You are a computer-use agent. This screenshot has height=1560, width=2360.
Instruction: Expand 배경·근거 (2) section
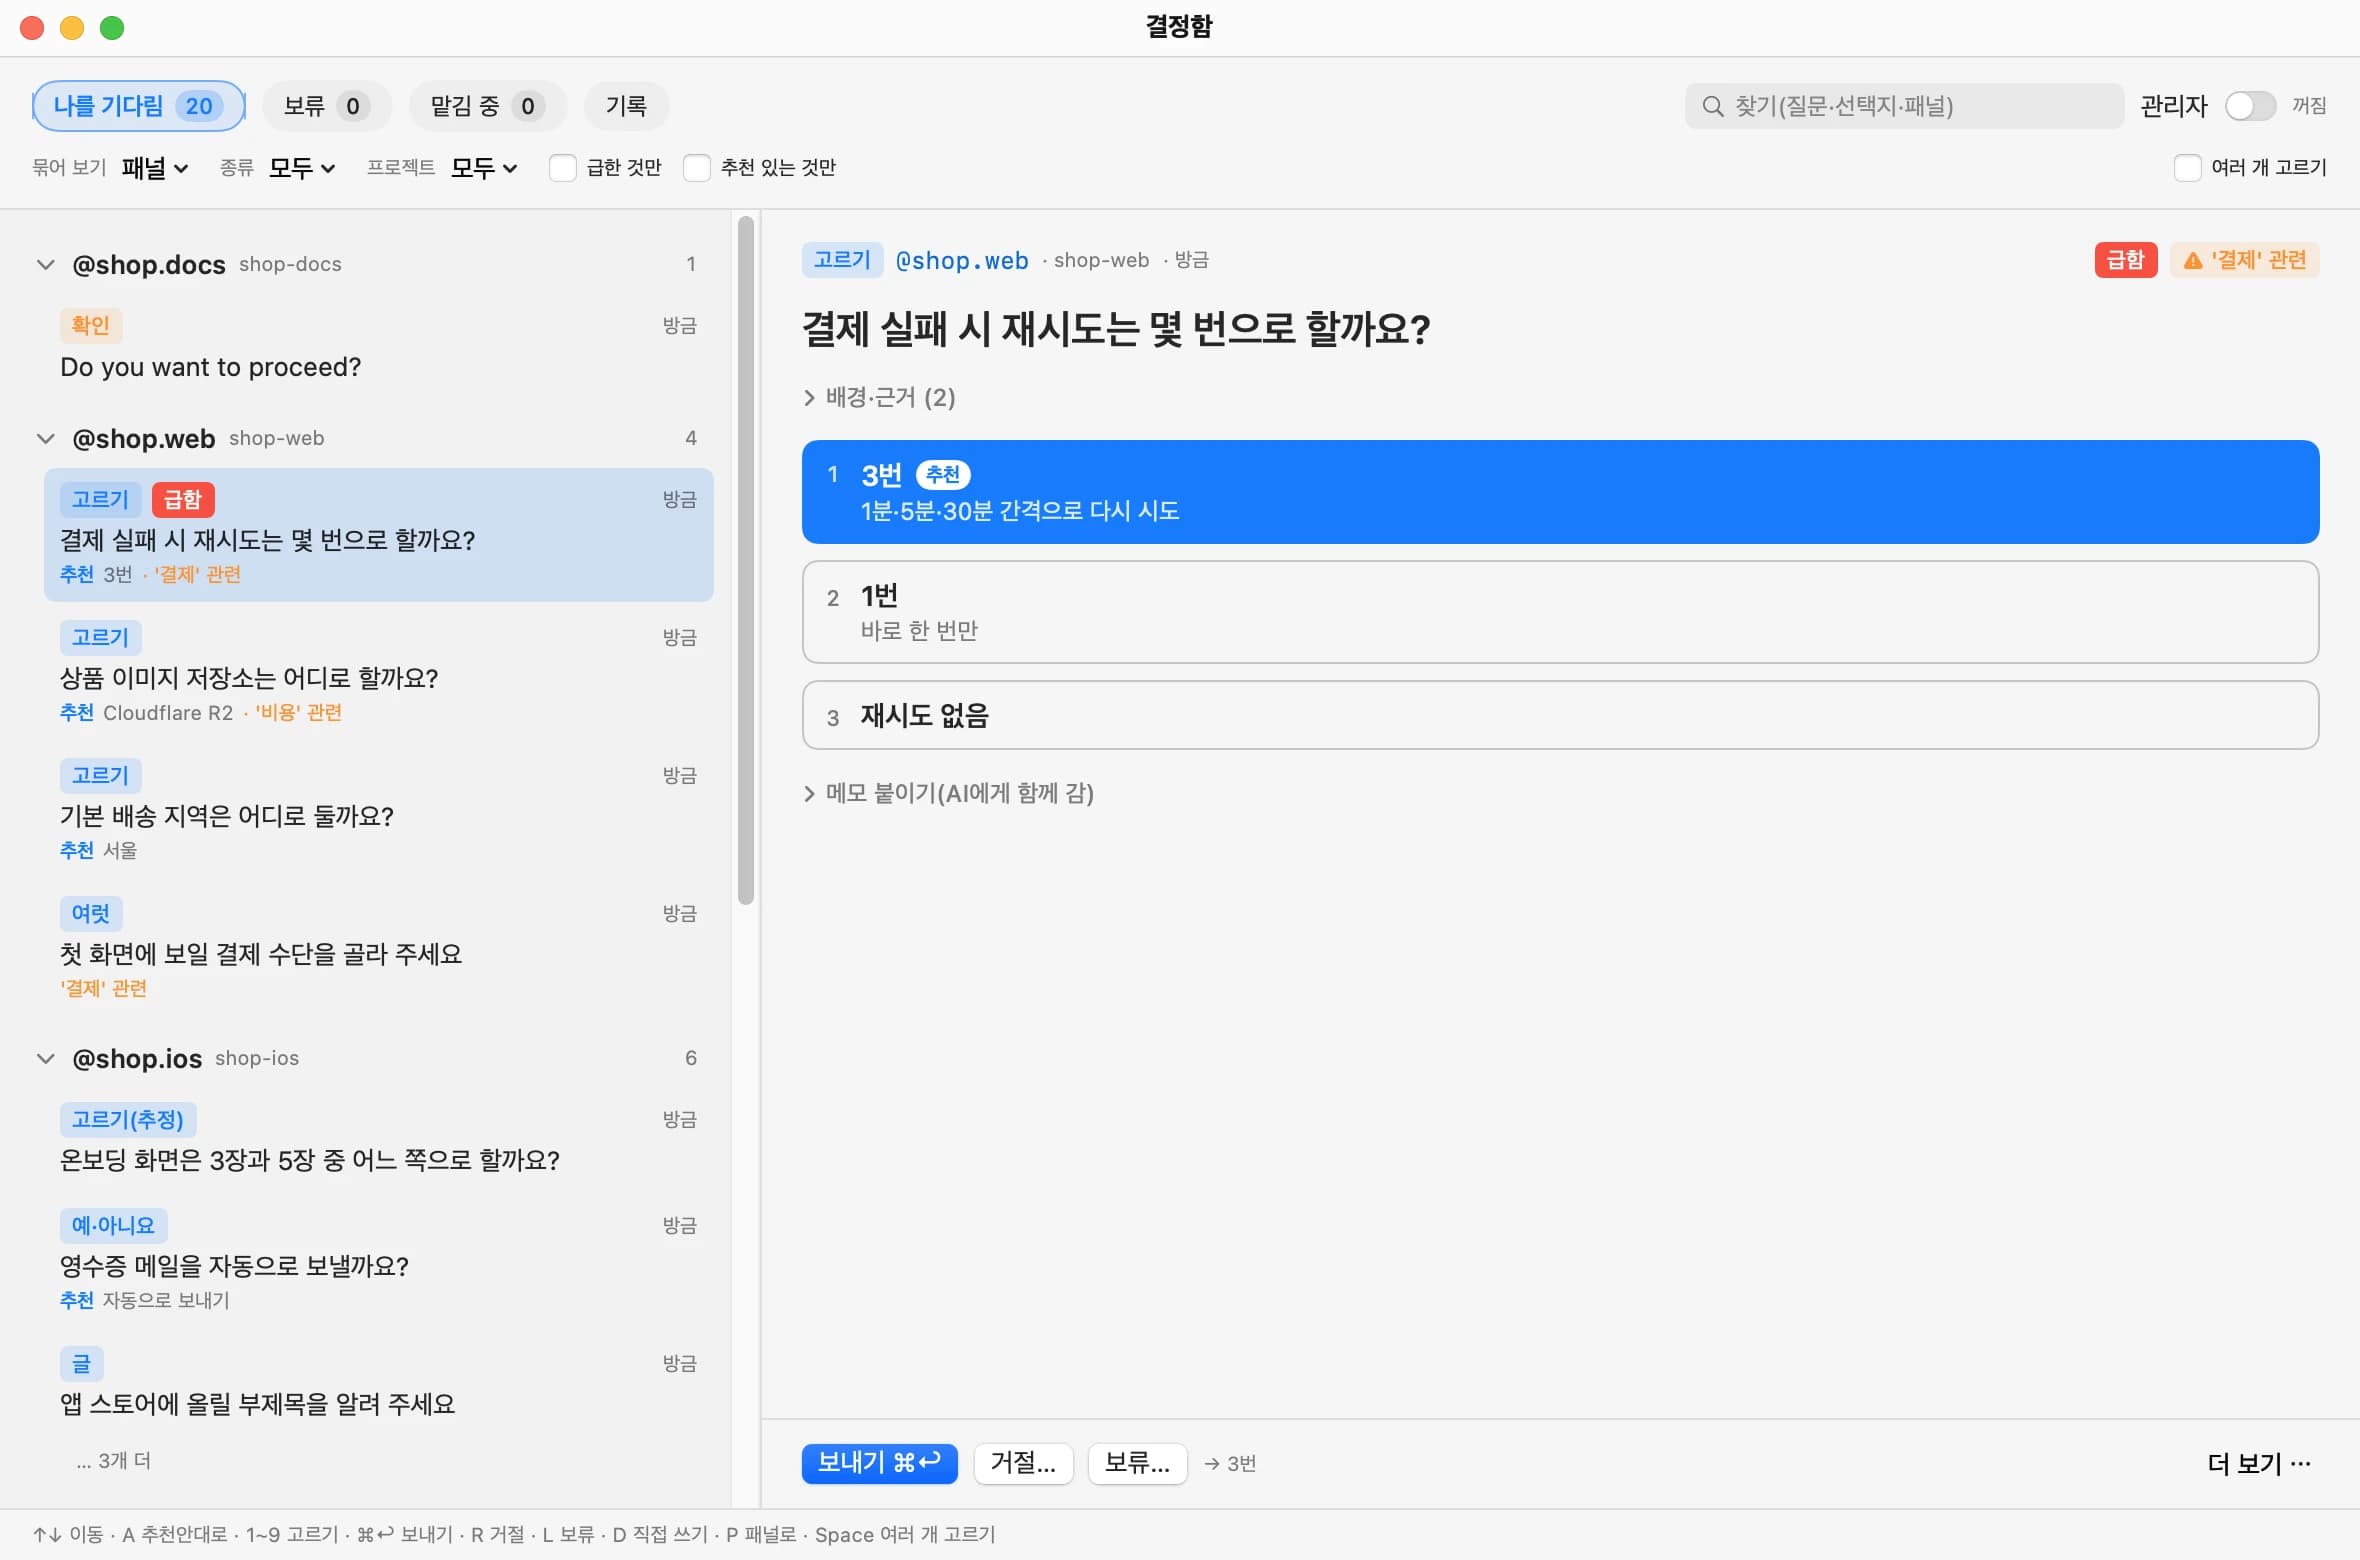(879, 398)
